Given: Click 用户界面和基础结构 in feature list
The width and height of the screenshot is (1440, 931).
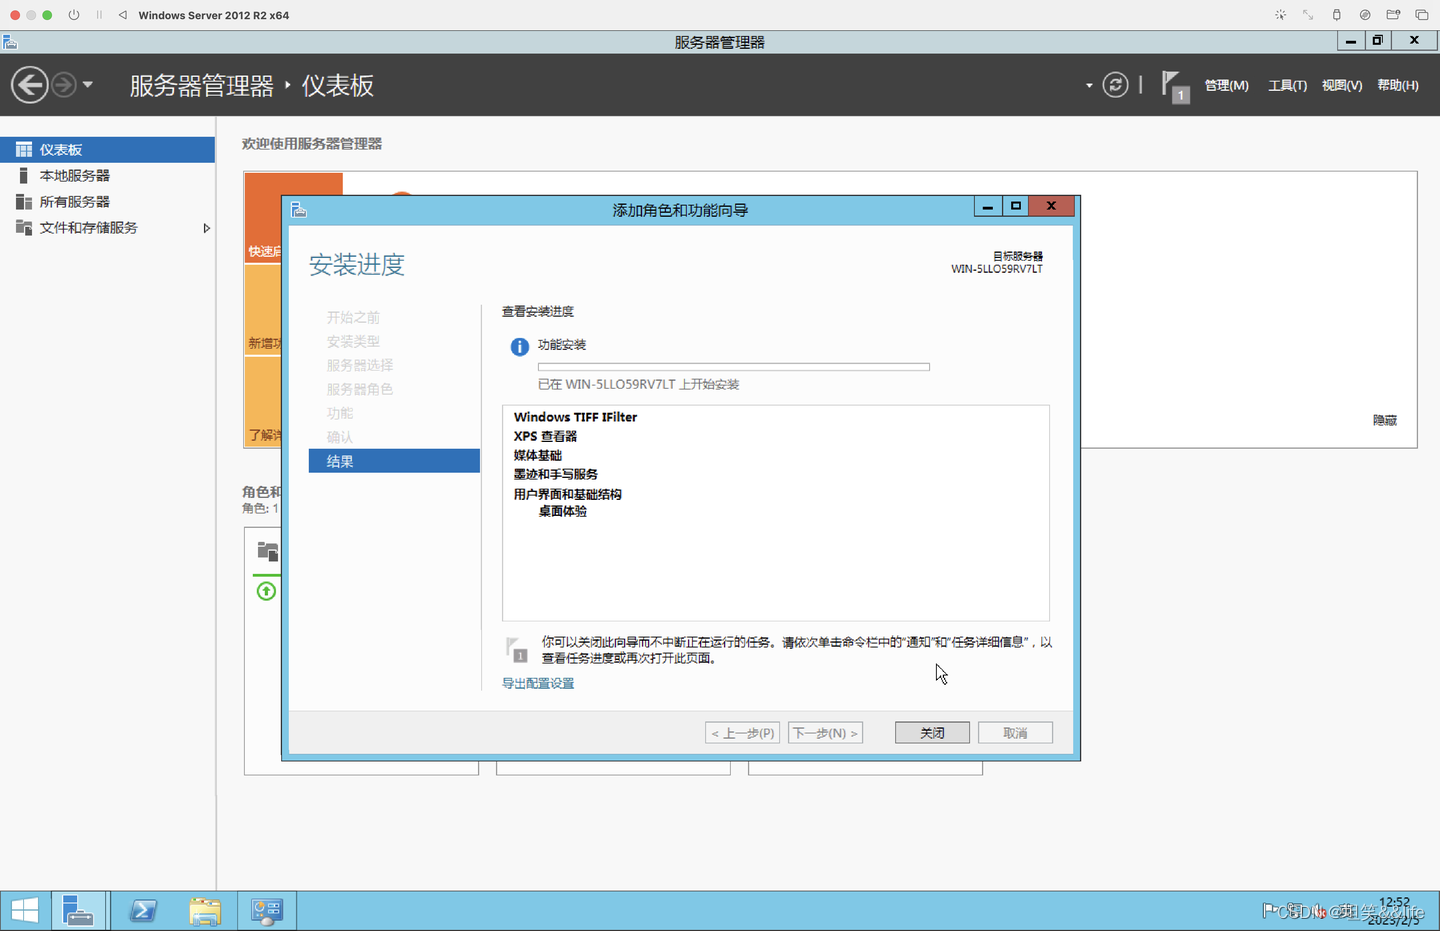Looking at the screenshot, I should [x=568, y=494].
